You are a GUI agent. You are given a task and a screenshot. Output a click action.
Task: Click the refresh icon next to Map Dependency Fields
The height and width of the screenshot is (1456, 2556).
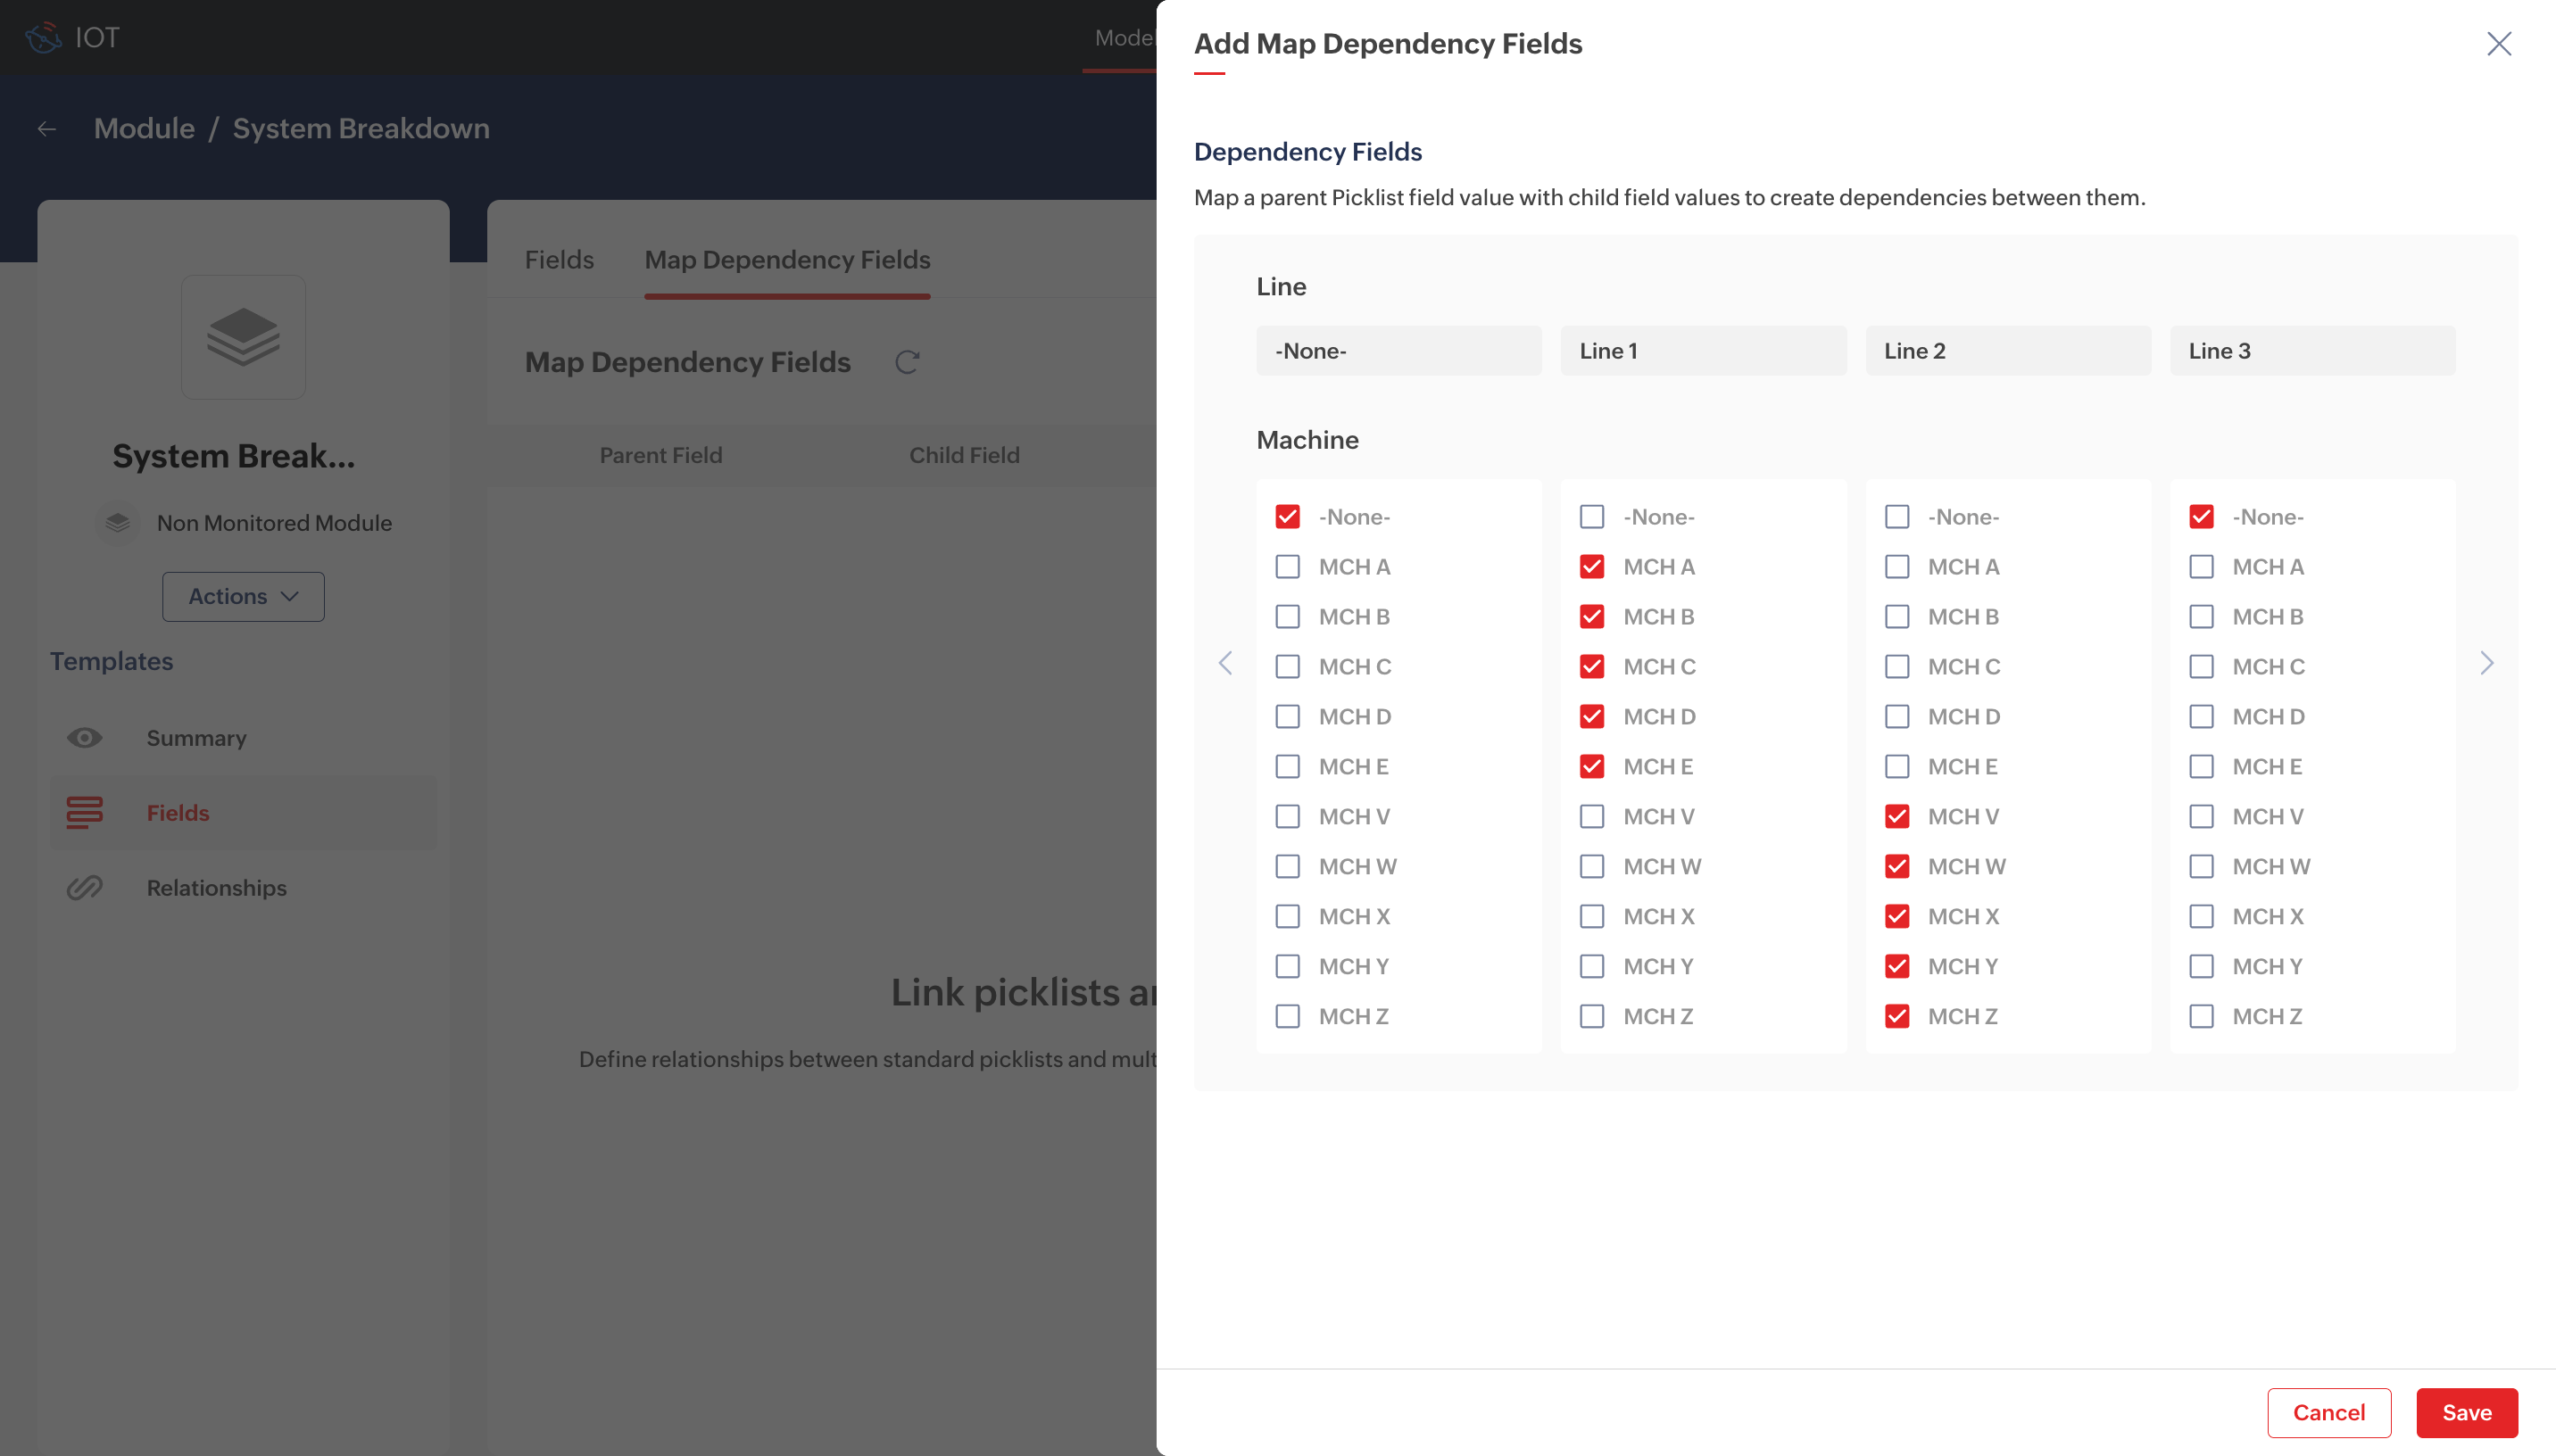[906, 362]
